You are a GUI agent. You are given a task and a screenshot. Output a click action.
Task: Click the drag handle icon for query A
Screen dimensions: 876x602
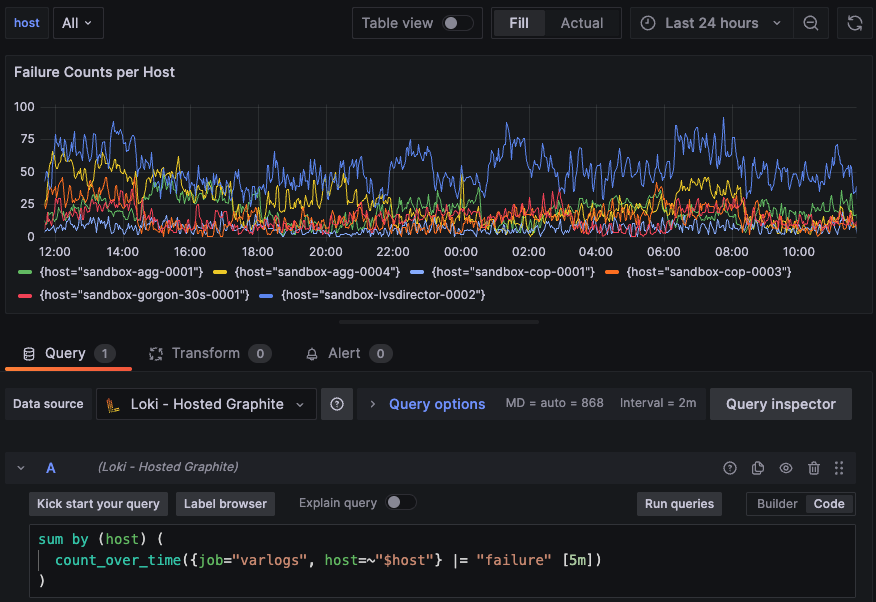click(x=839, y=468)
